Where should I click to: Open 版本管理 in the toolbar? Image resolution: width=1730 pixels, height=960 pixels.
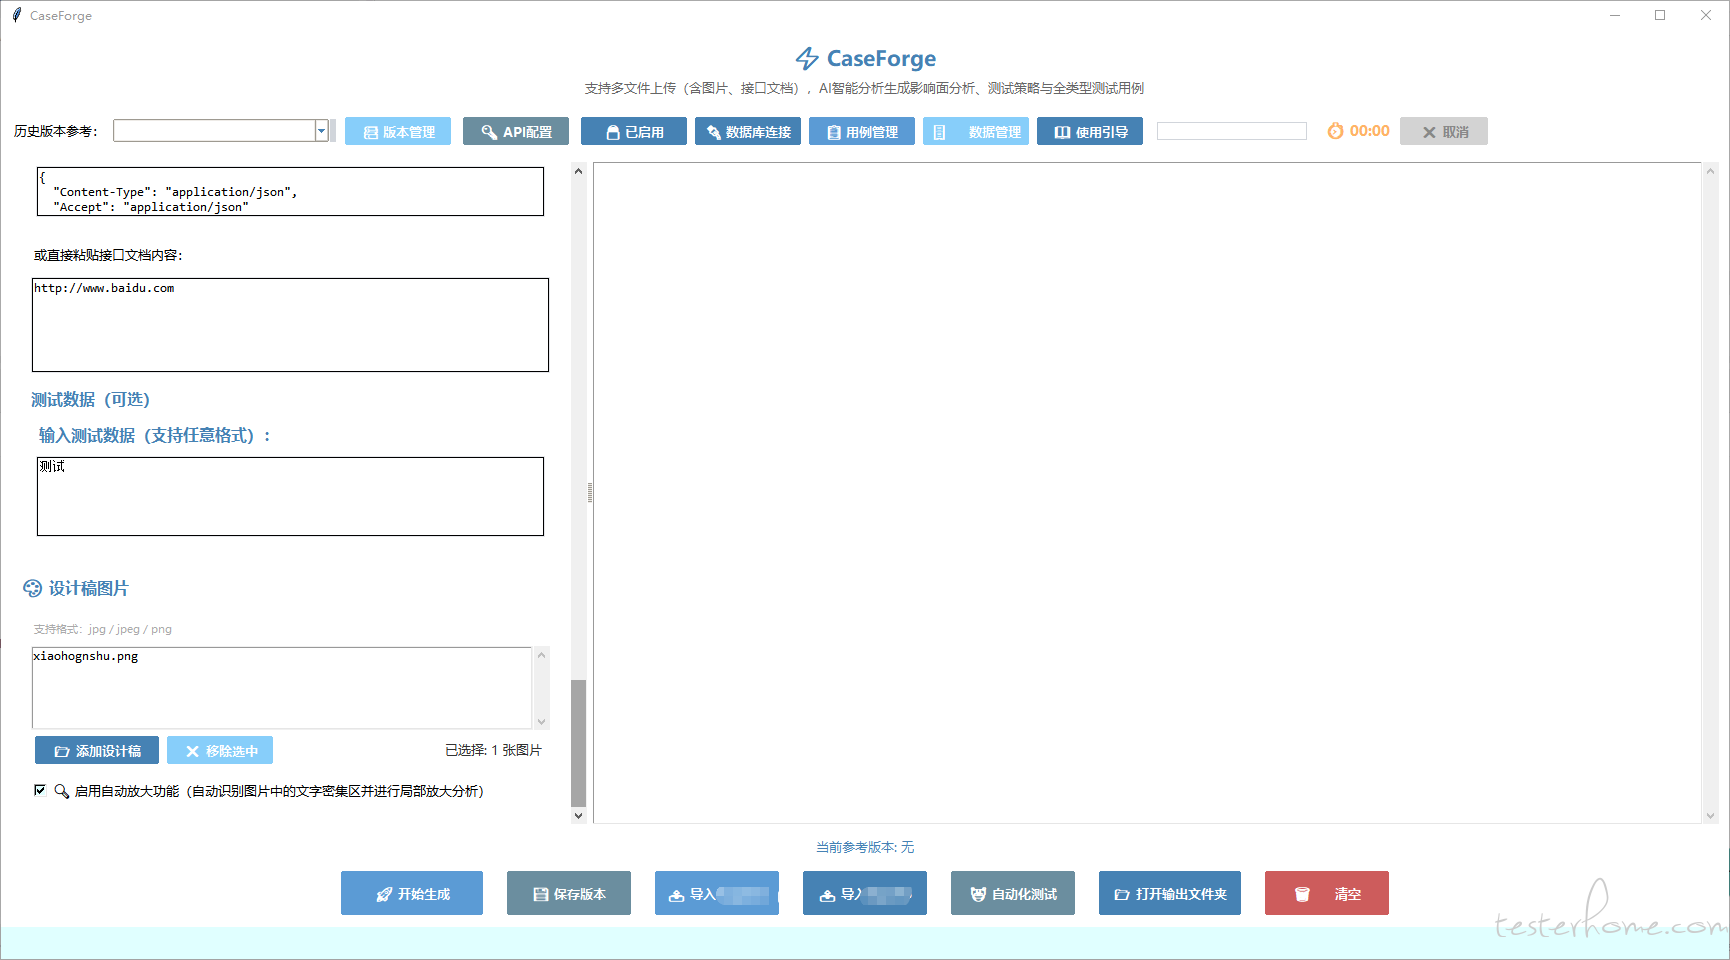397,132
